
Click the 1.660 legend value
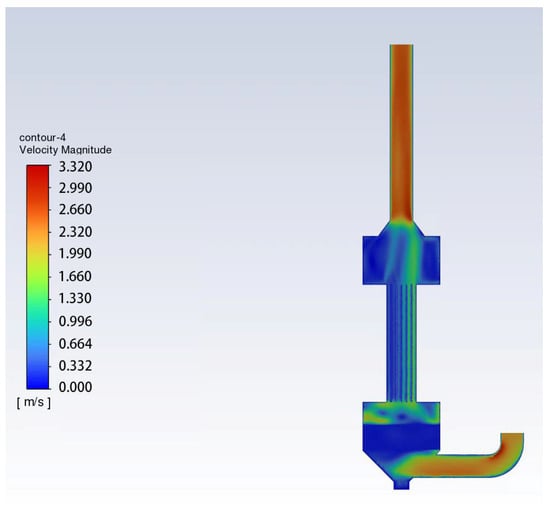pos(75,276)
